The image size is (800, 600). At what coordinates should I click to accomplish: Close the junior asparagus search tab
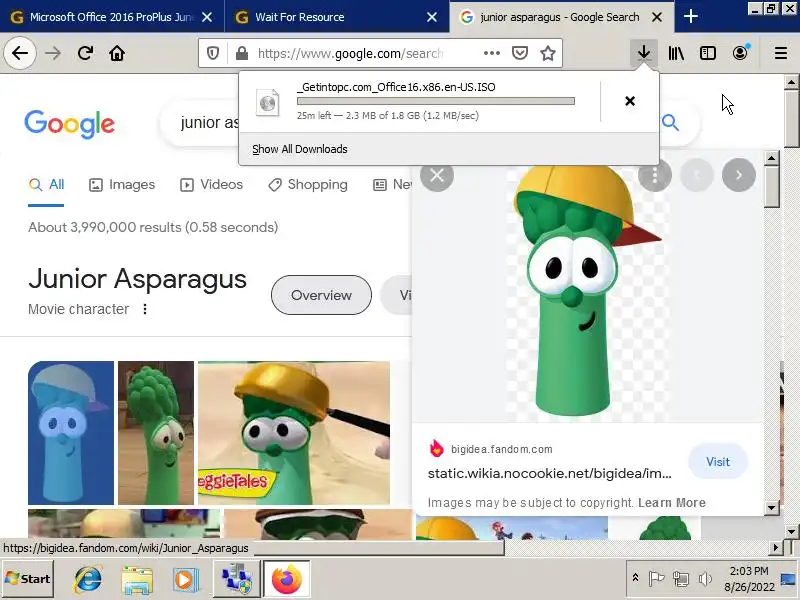point(657,17)
